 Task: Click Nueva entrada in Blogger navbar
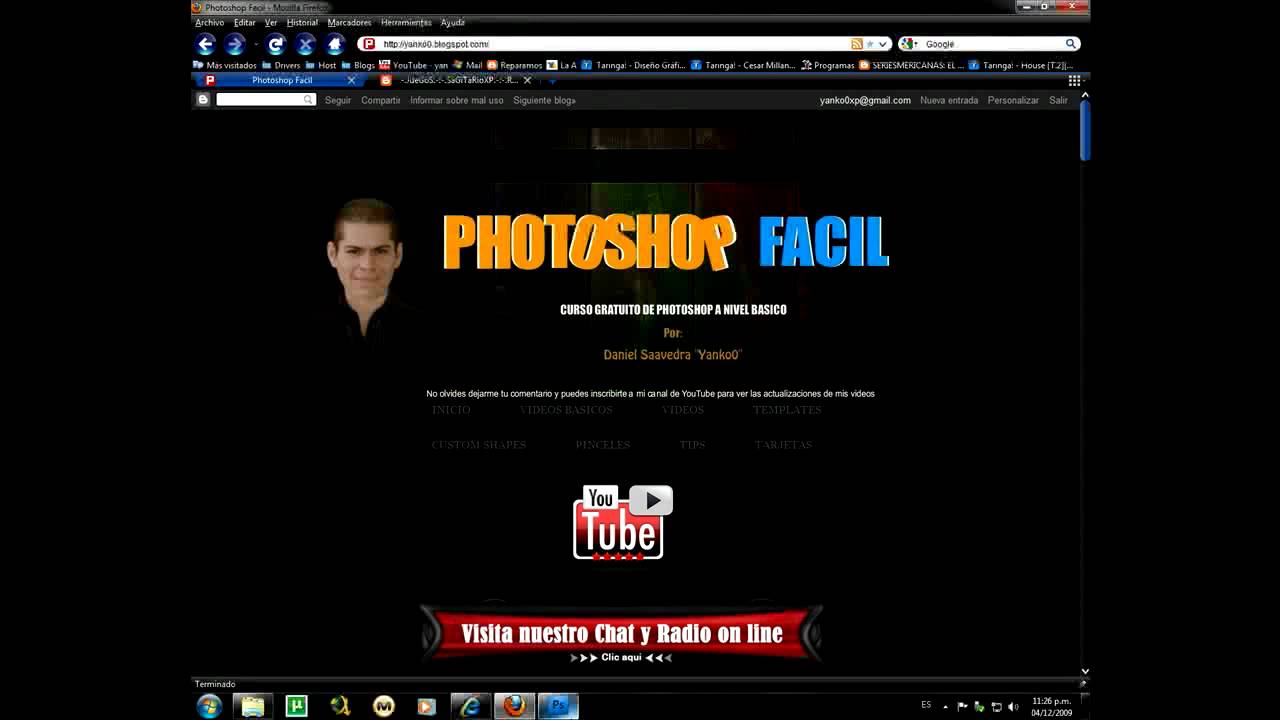(x=949, y=100)
